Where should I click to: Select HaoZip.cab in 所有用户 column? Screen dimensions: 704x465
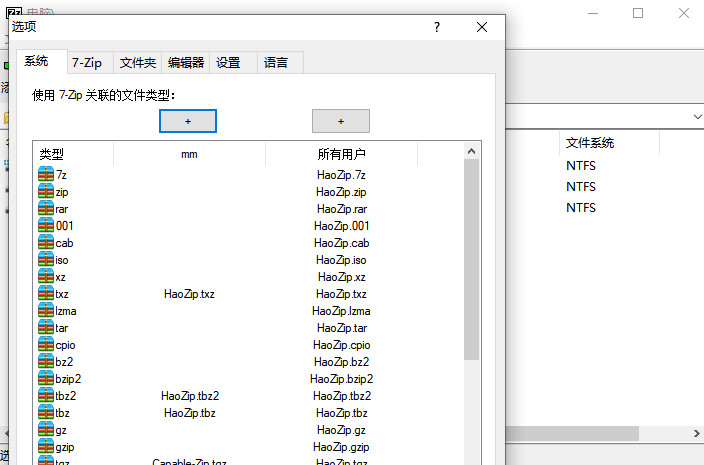[x=342, y=243]
